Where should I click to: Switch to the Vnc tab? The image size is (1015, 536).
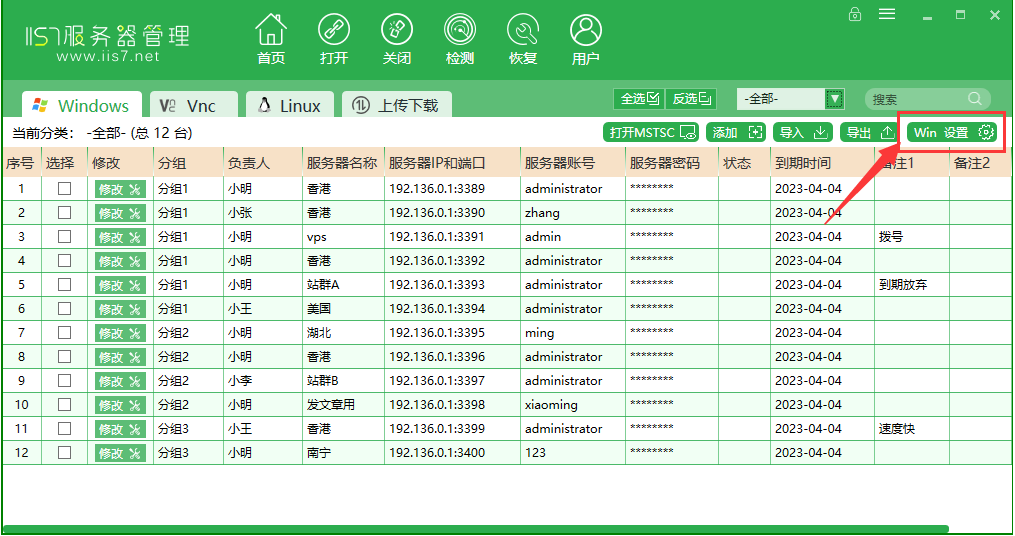tap(194, 105)
